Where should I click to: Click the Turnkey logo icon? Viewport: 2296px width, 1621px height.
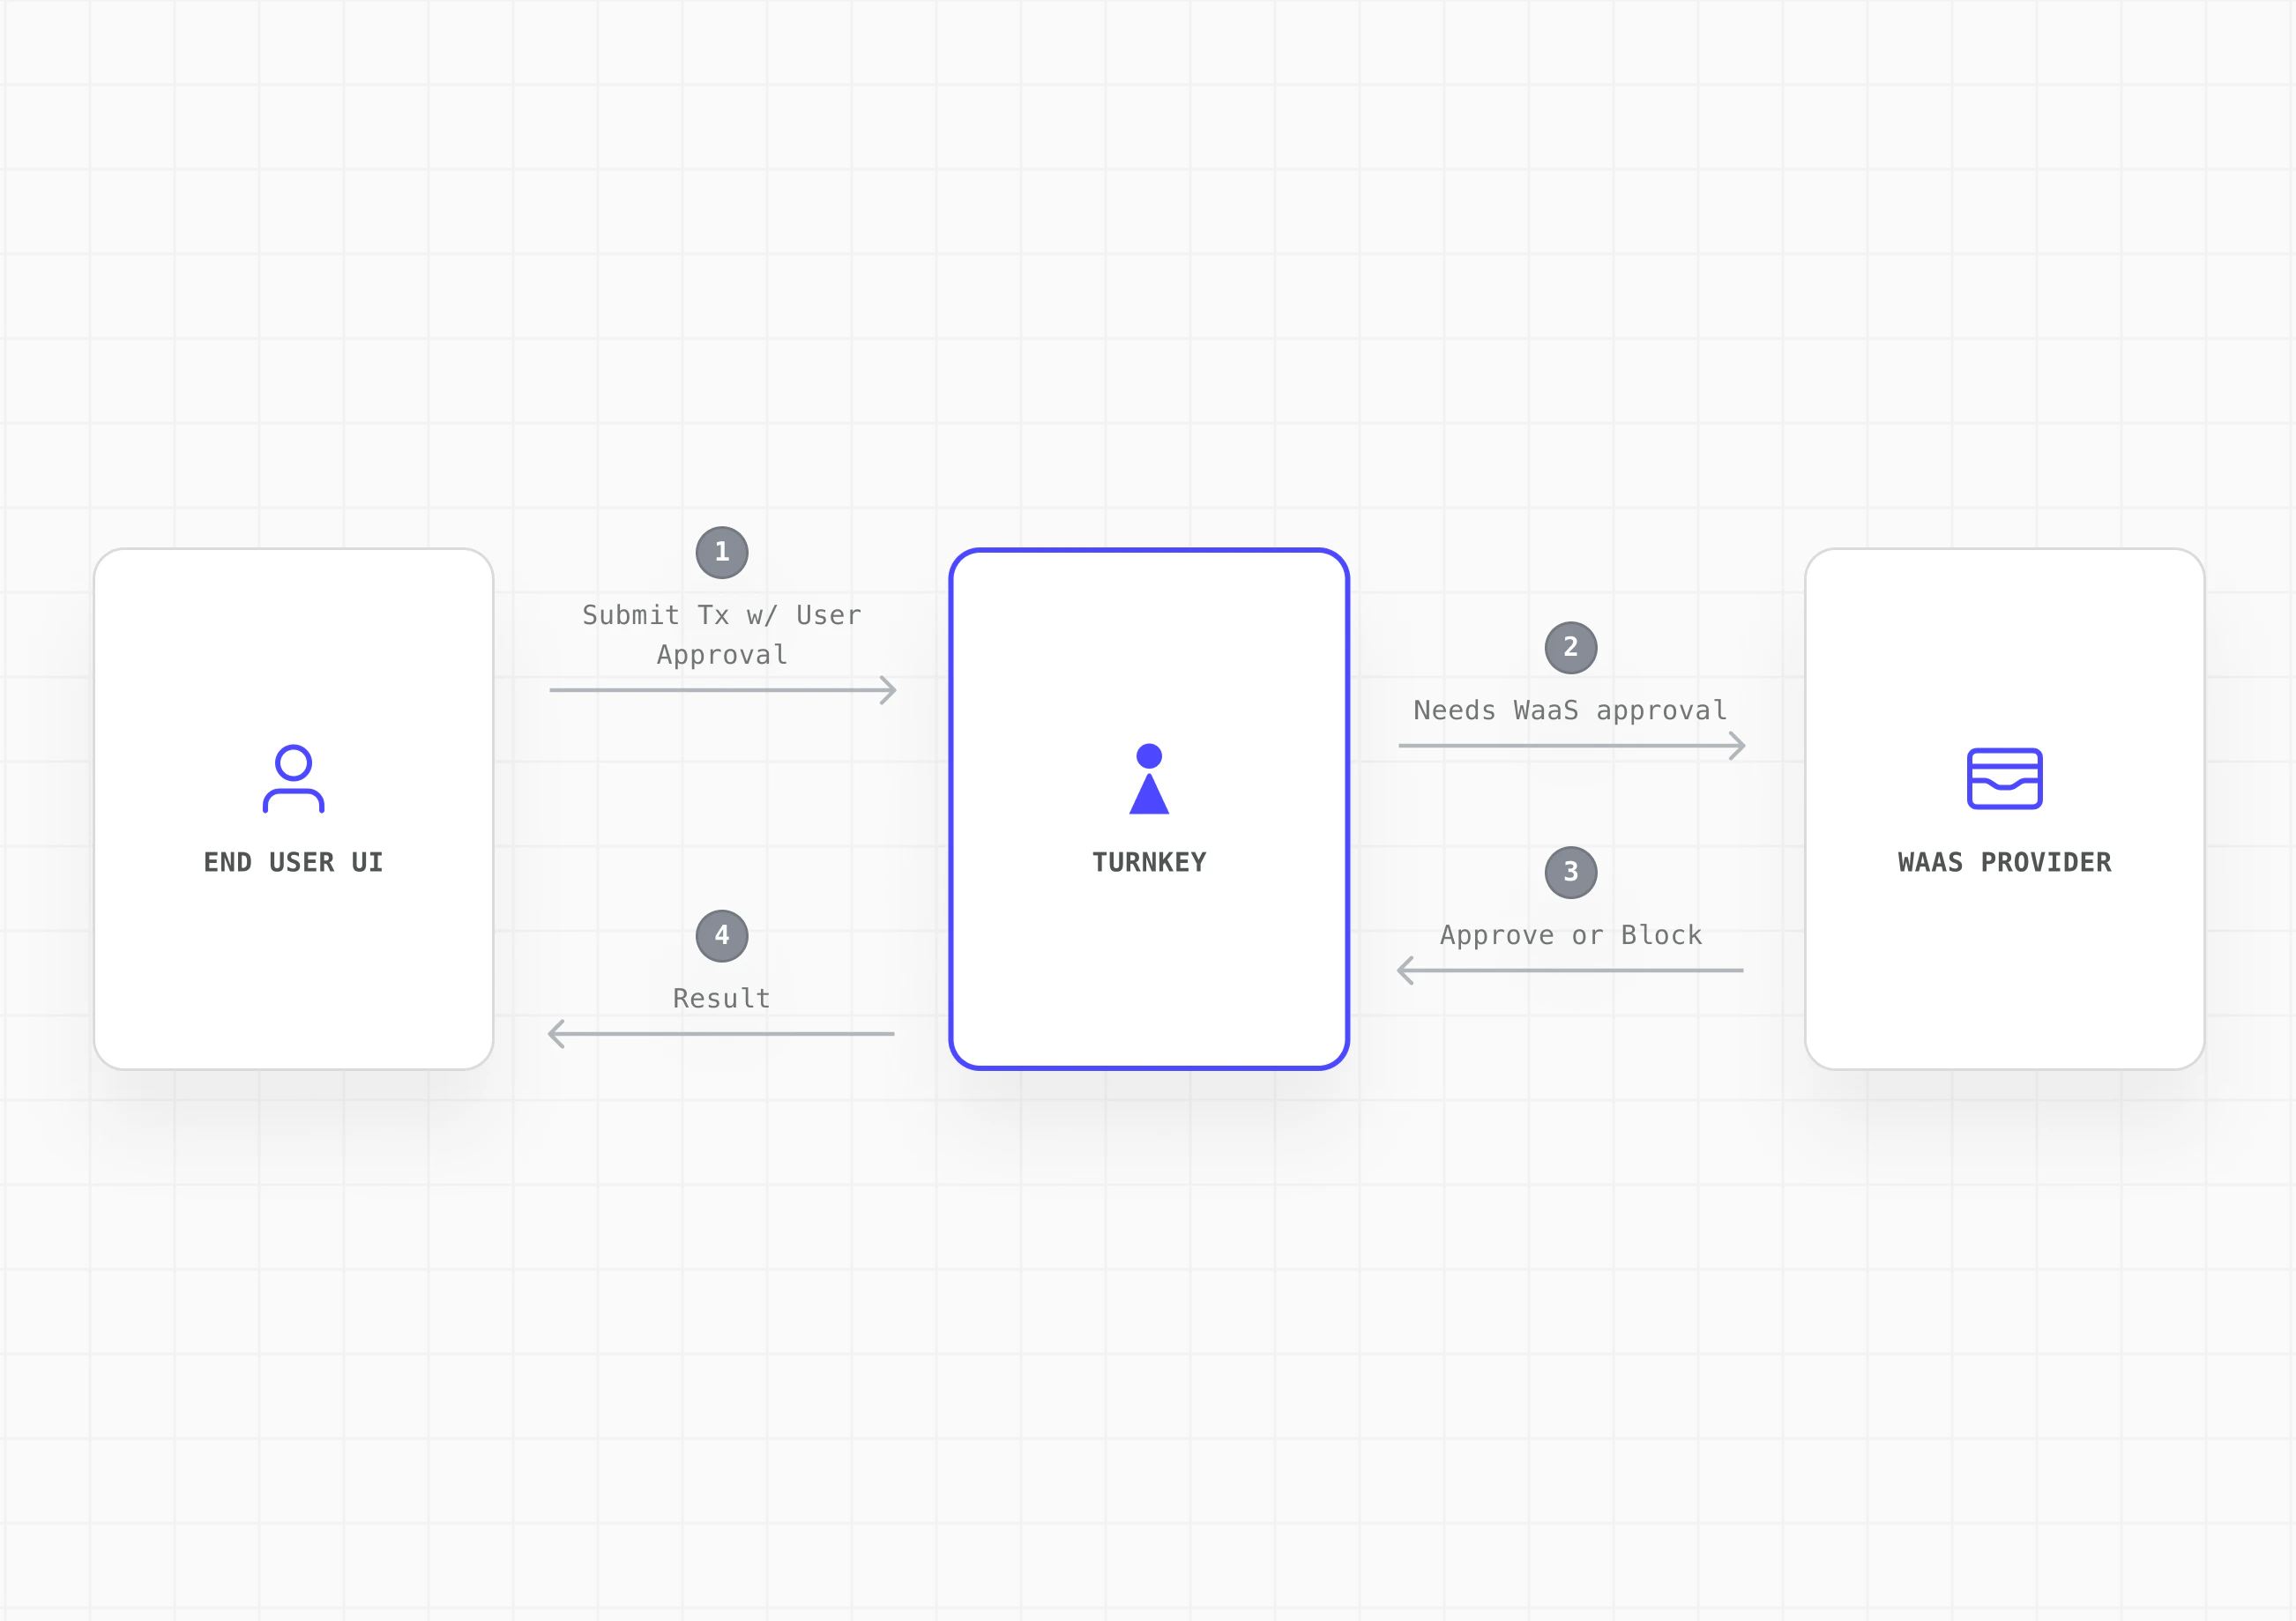click(1149, 780)
